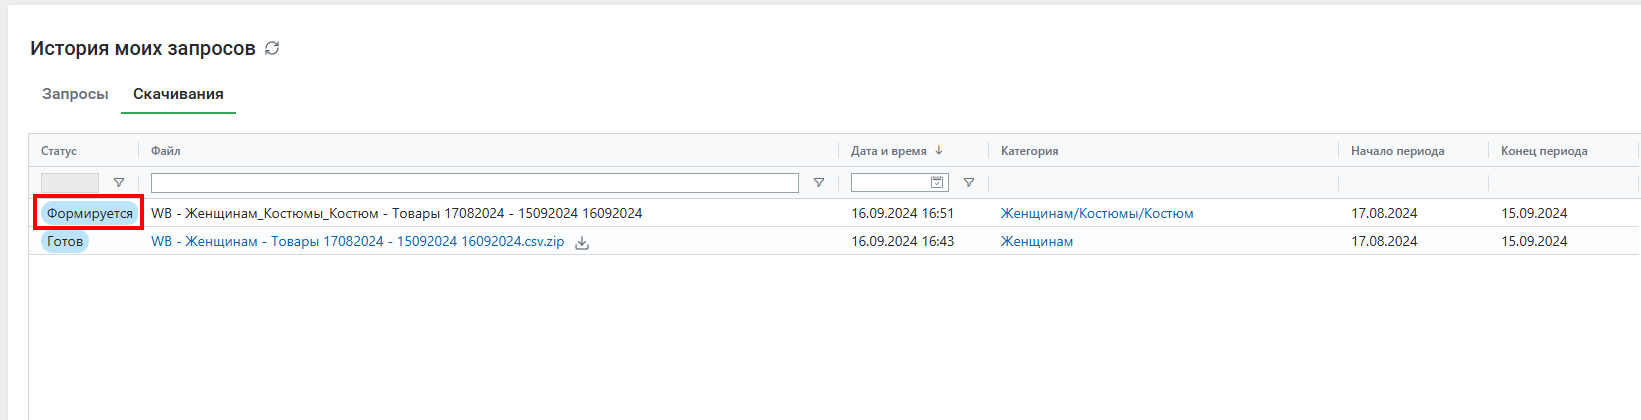
Task: Select the Скачивания tab
Action: (x=178, y=94)
